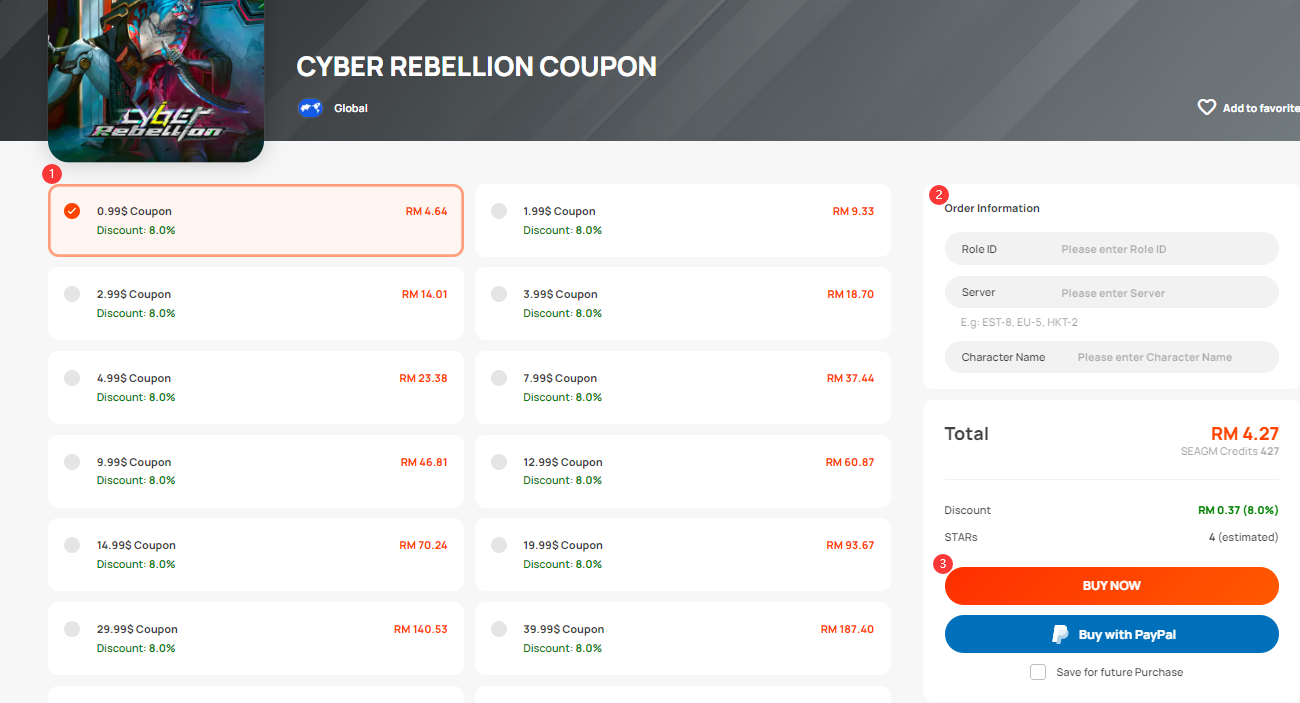This screenshot has height=703, width=1300.
Task: Choose the 9.99$ Coupon option
Action: (256, 471)
